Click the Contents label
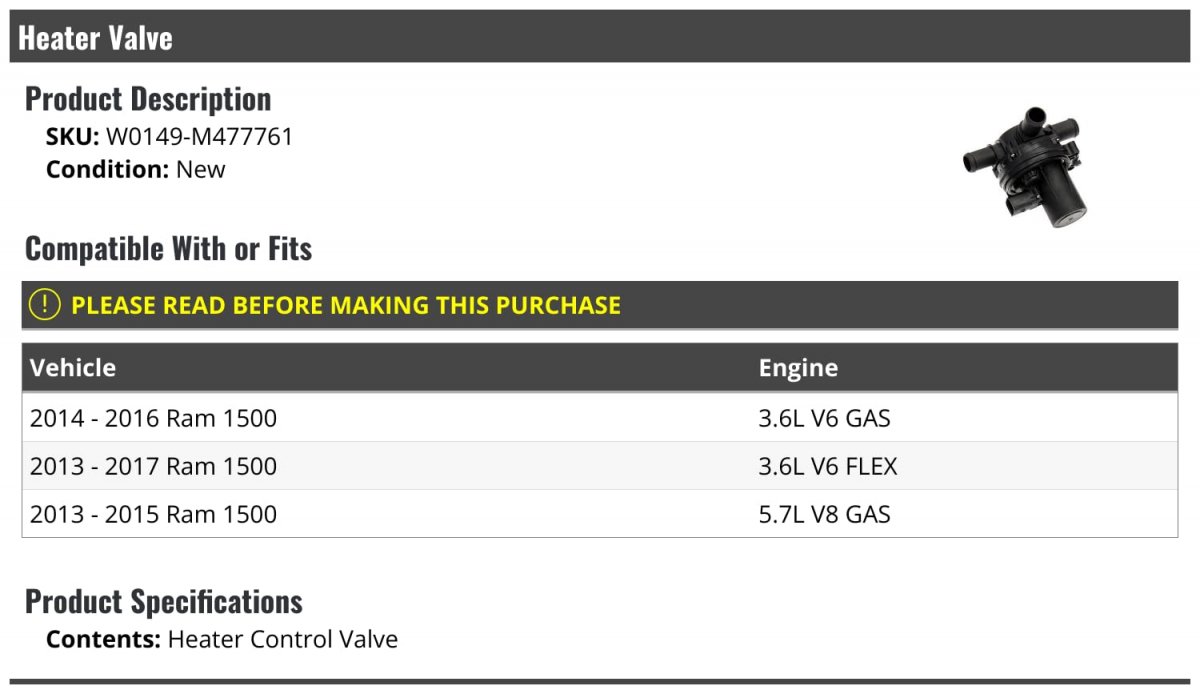 coord(103,639)
